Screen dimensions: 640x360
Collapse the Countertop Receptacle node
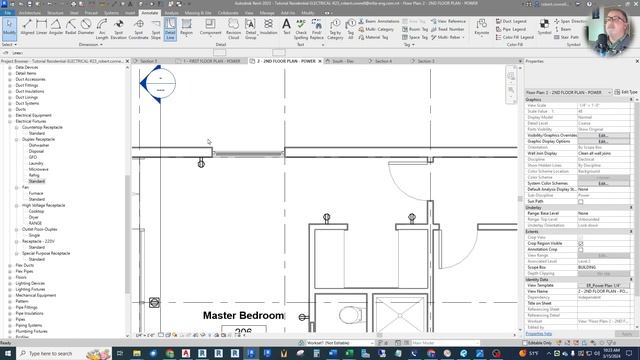(17, 127)
